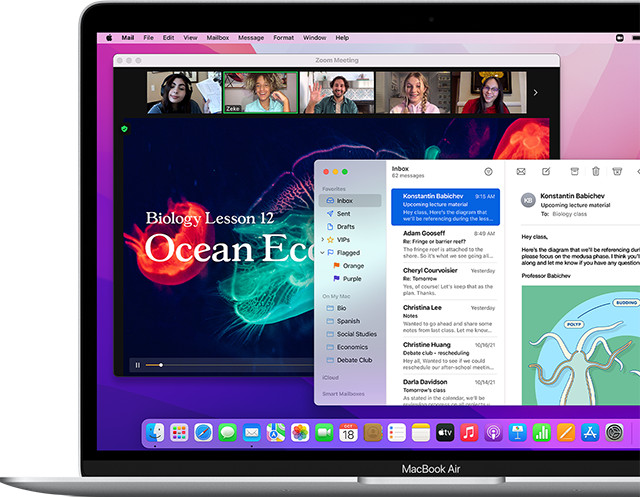Open the View menu
The height and width of the screenshot is (497, 640).
point(190,38)
